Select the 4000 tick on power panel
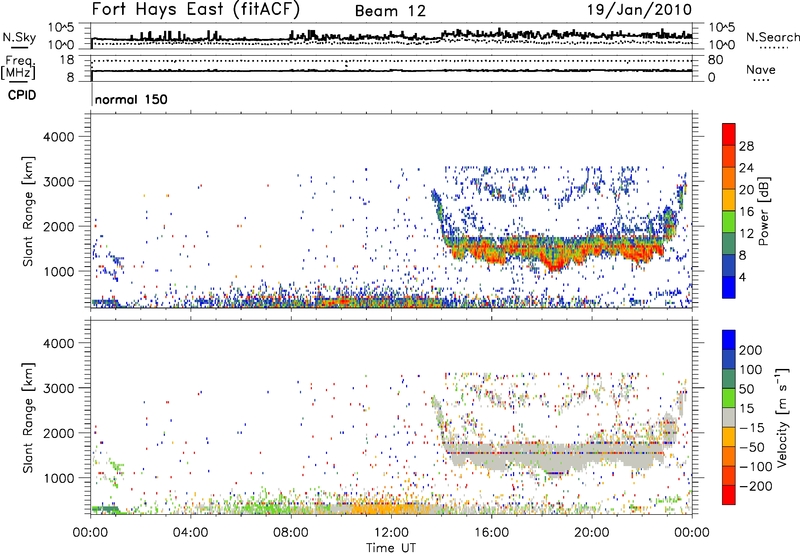The image size is (800, 554). pyautogui.click(x=59, y=137)
